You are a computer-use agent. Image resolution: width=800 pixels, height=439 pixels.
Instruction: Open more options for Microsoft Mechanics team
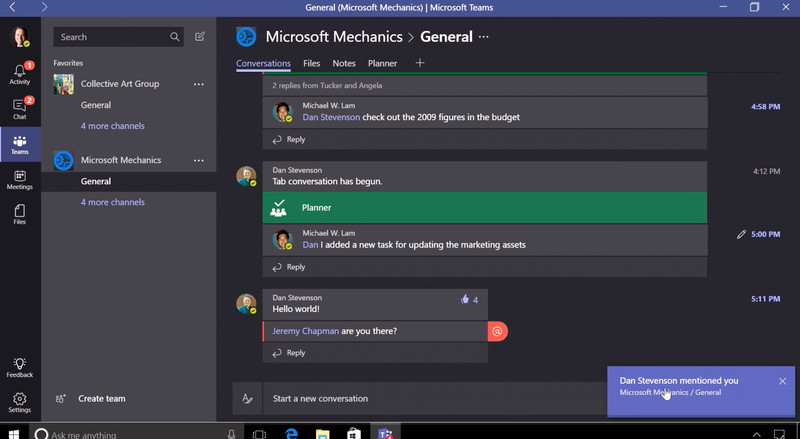[199, 160]
